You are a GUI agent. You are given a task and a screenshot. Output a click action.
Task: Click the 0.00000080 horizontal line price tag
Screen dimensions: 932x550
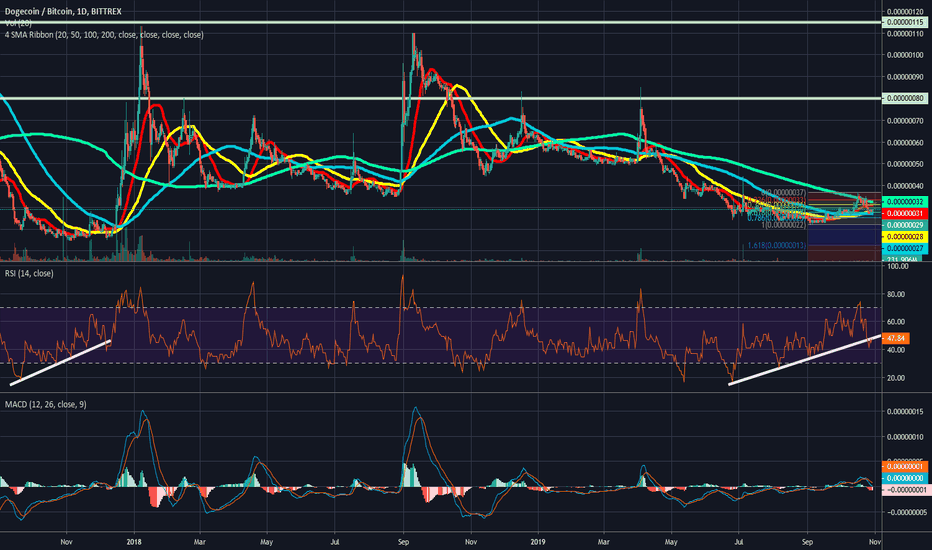click(x=903, y=98)
